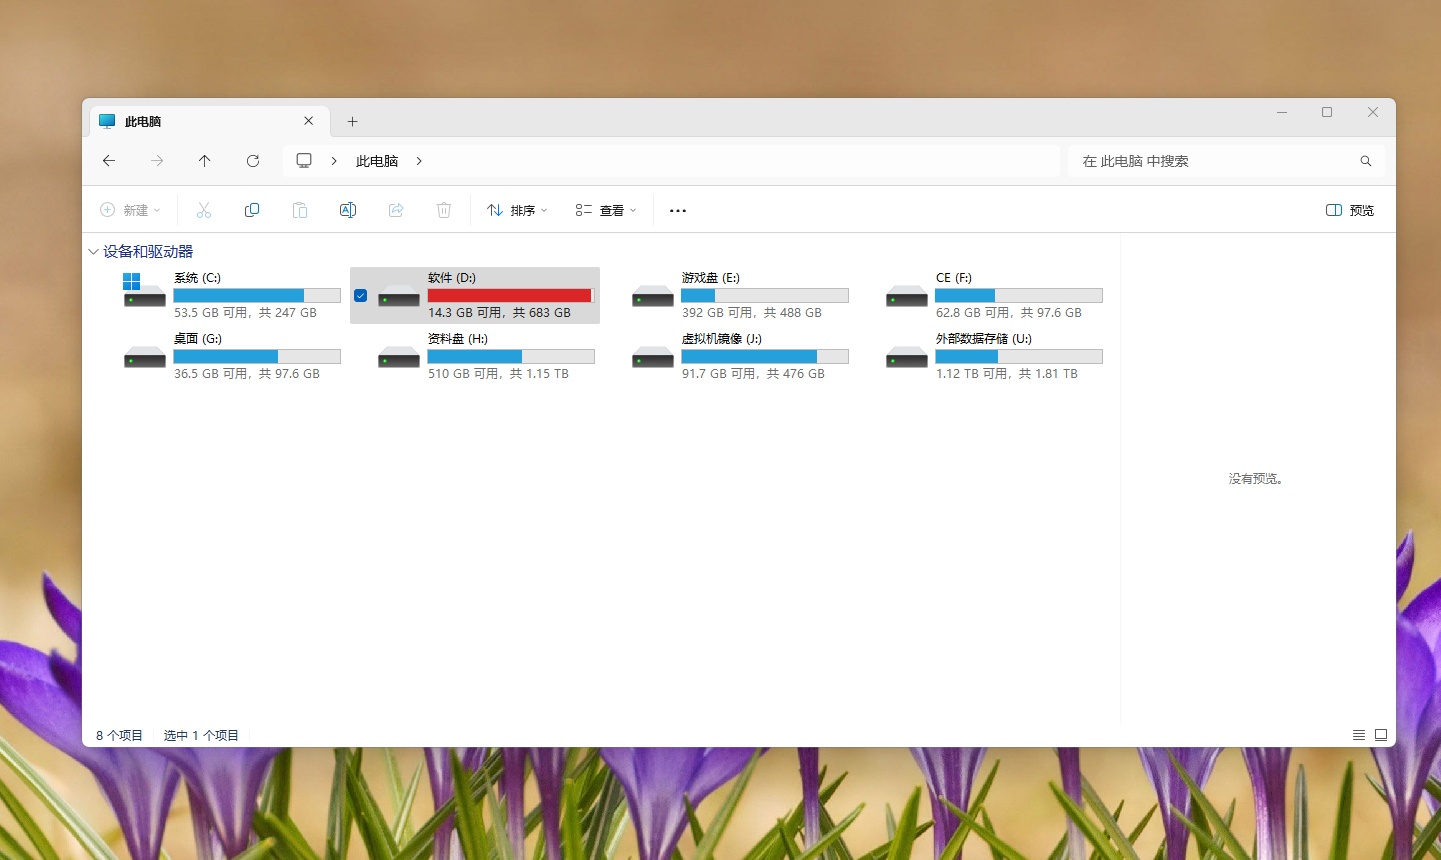1441x860 pixels.
Task: Select the 系统 (C:) drive
Action: [x=230, y=295]
